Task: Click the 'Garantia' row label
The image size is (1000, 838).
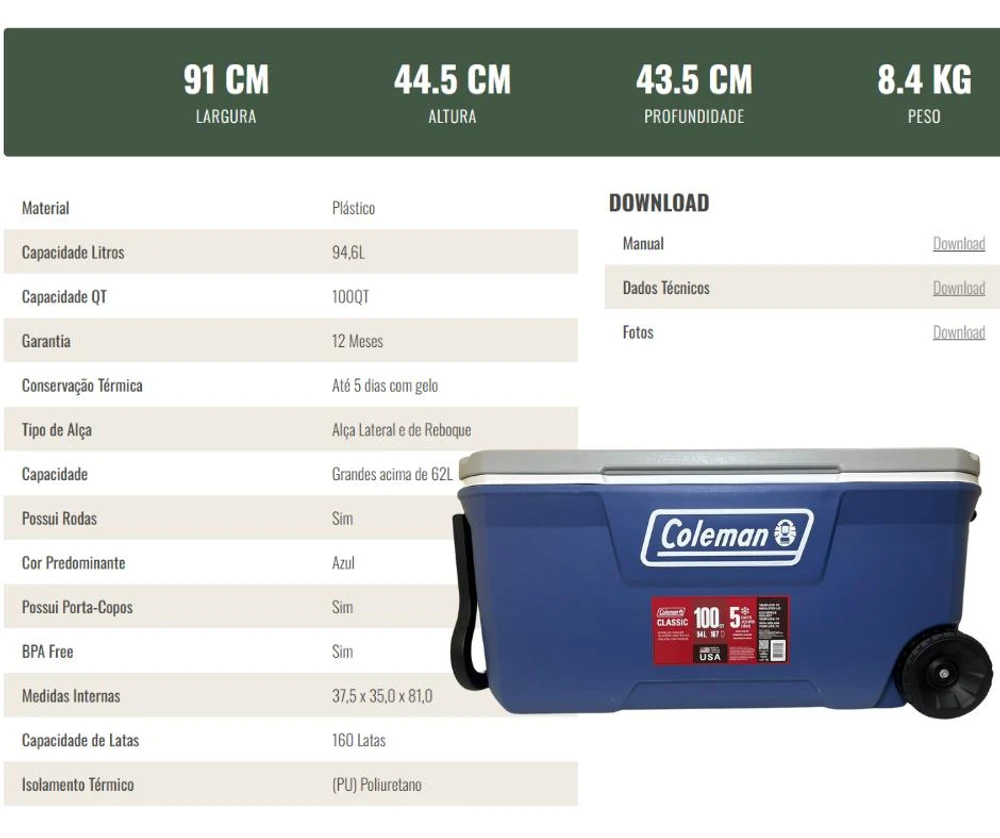Action: [x=46, y=341]
